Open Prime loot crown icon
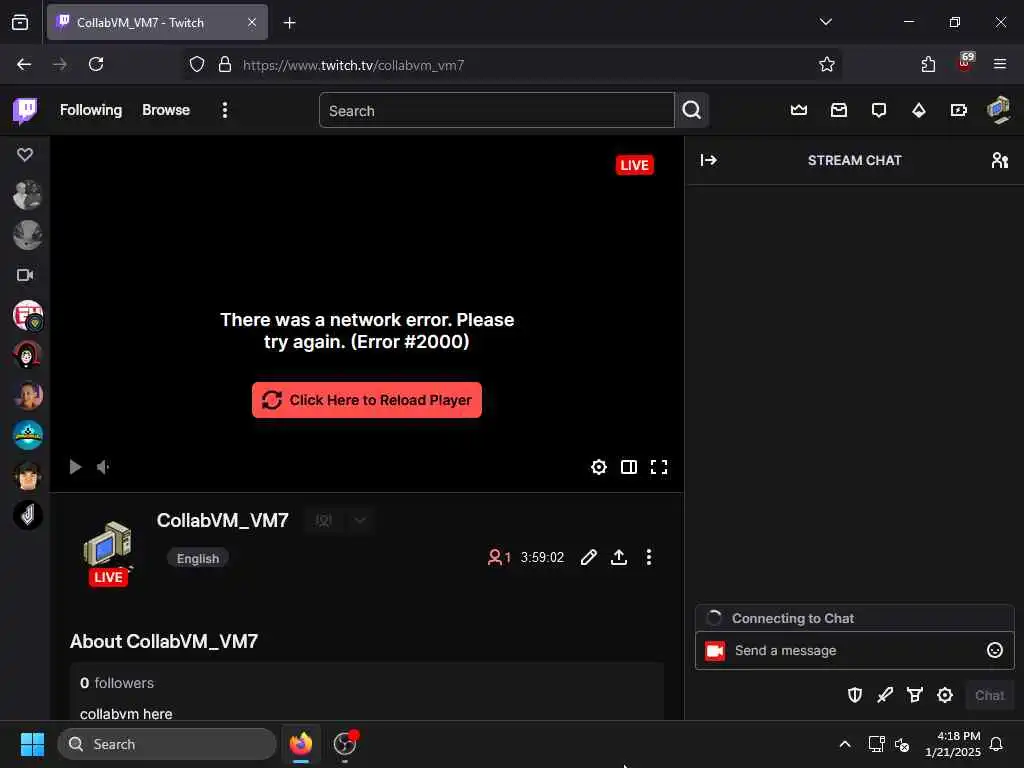This screenshot has height=768, width=1024. pyautogui.click(x=799, y=110)
